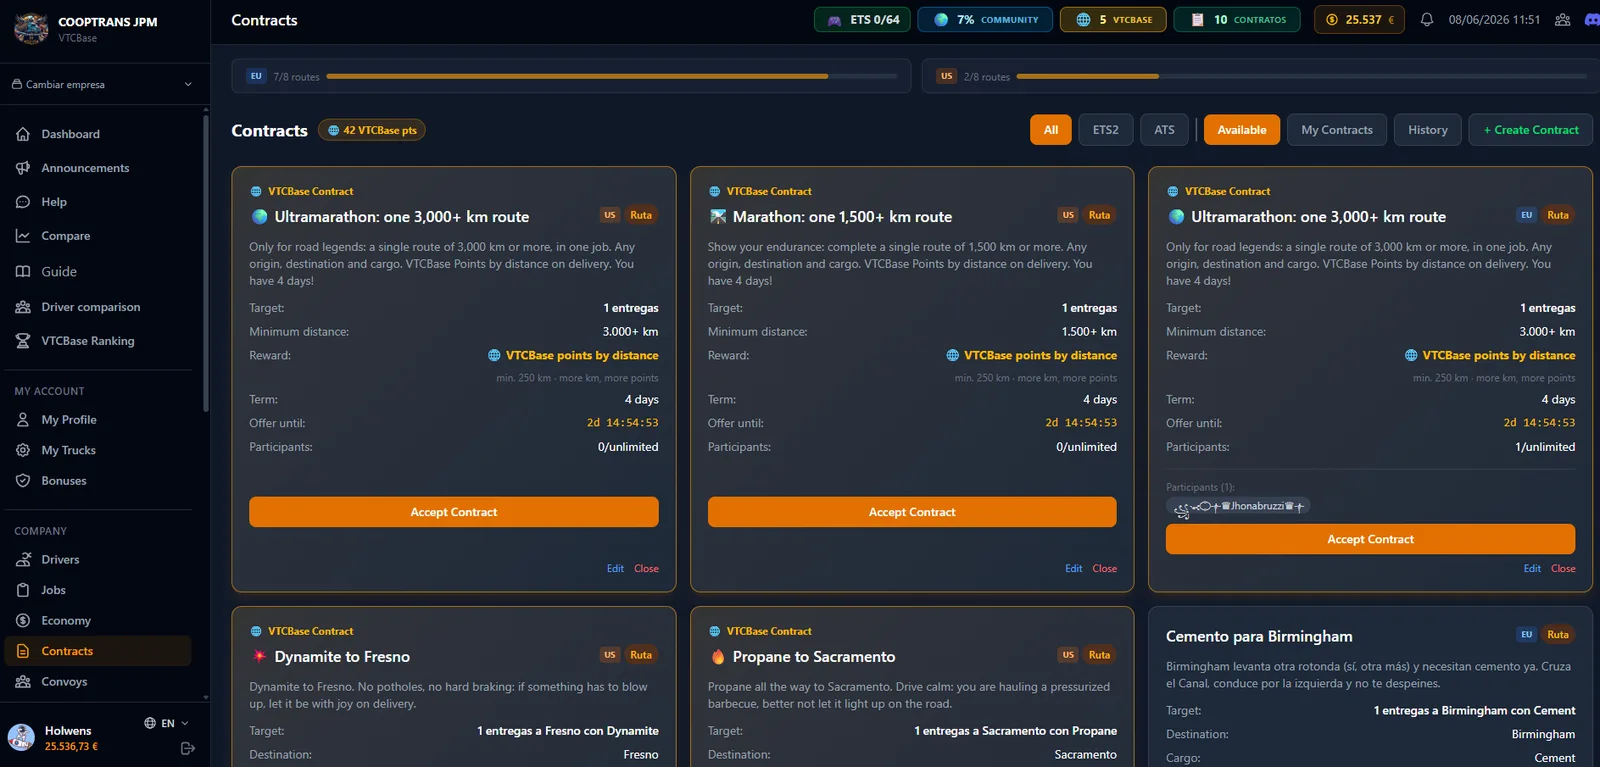Close the US Ultramarathon contract
Screen dimensions: 1600x767
(646, 569)
